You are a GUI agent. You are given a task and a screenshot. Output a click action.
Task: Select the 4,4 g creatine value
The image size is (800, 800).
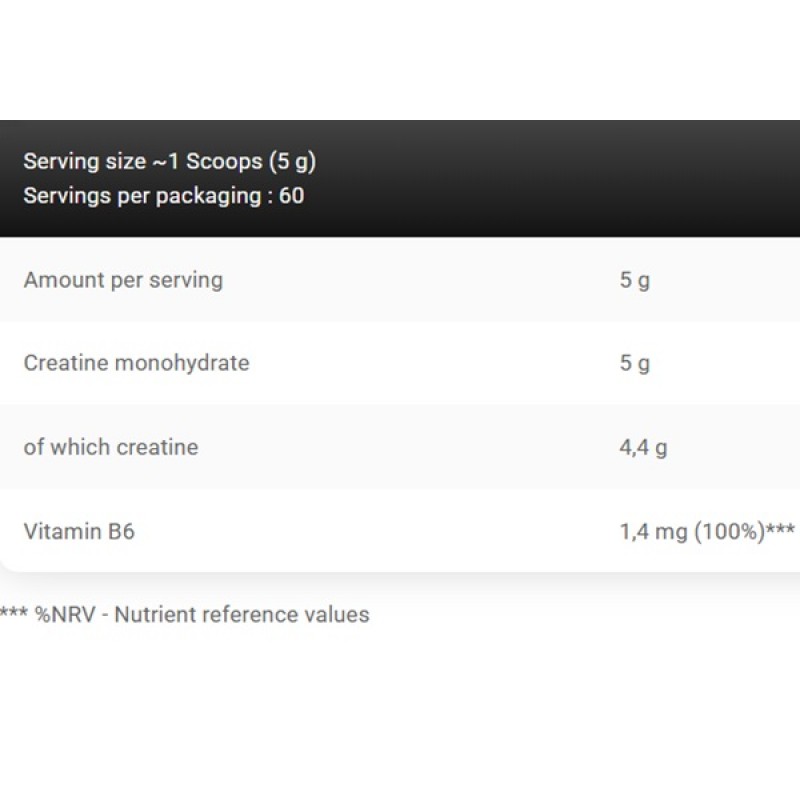click(x=643, y=447)
